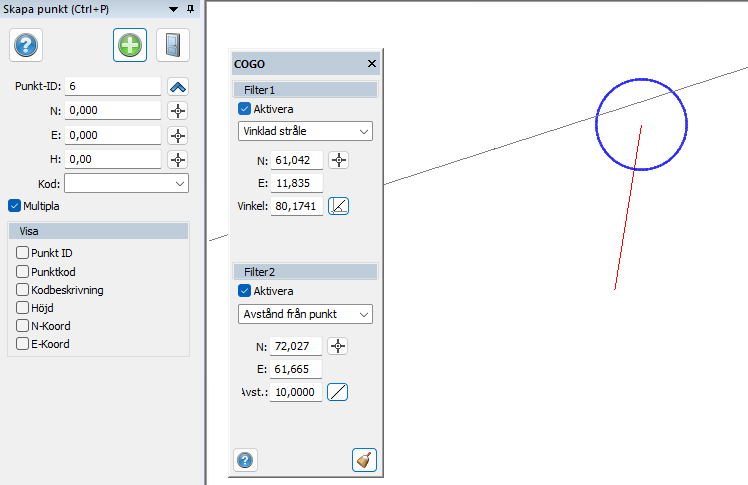Viewport: 748px width, 485px height.
Task: Click the door exit icon in Skapa punkt
Action: point(172,45)
